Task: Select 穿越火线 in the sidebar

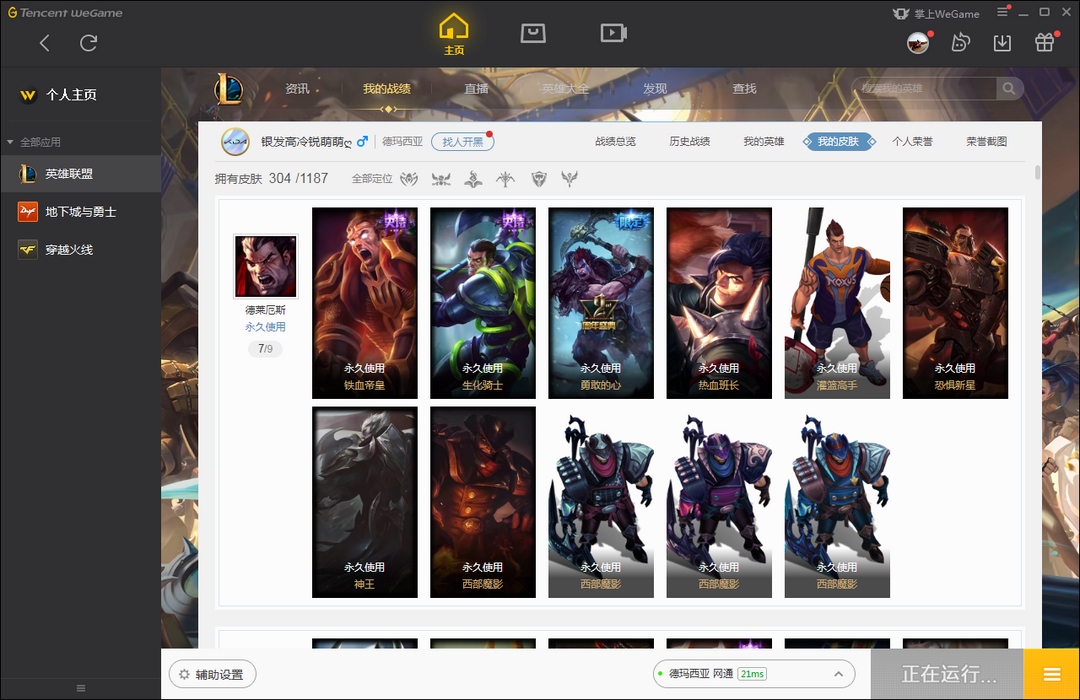Action: [81, 249]
